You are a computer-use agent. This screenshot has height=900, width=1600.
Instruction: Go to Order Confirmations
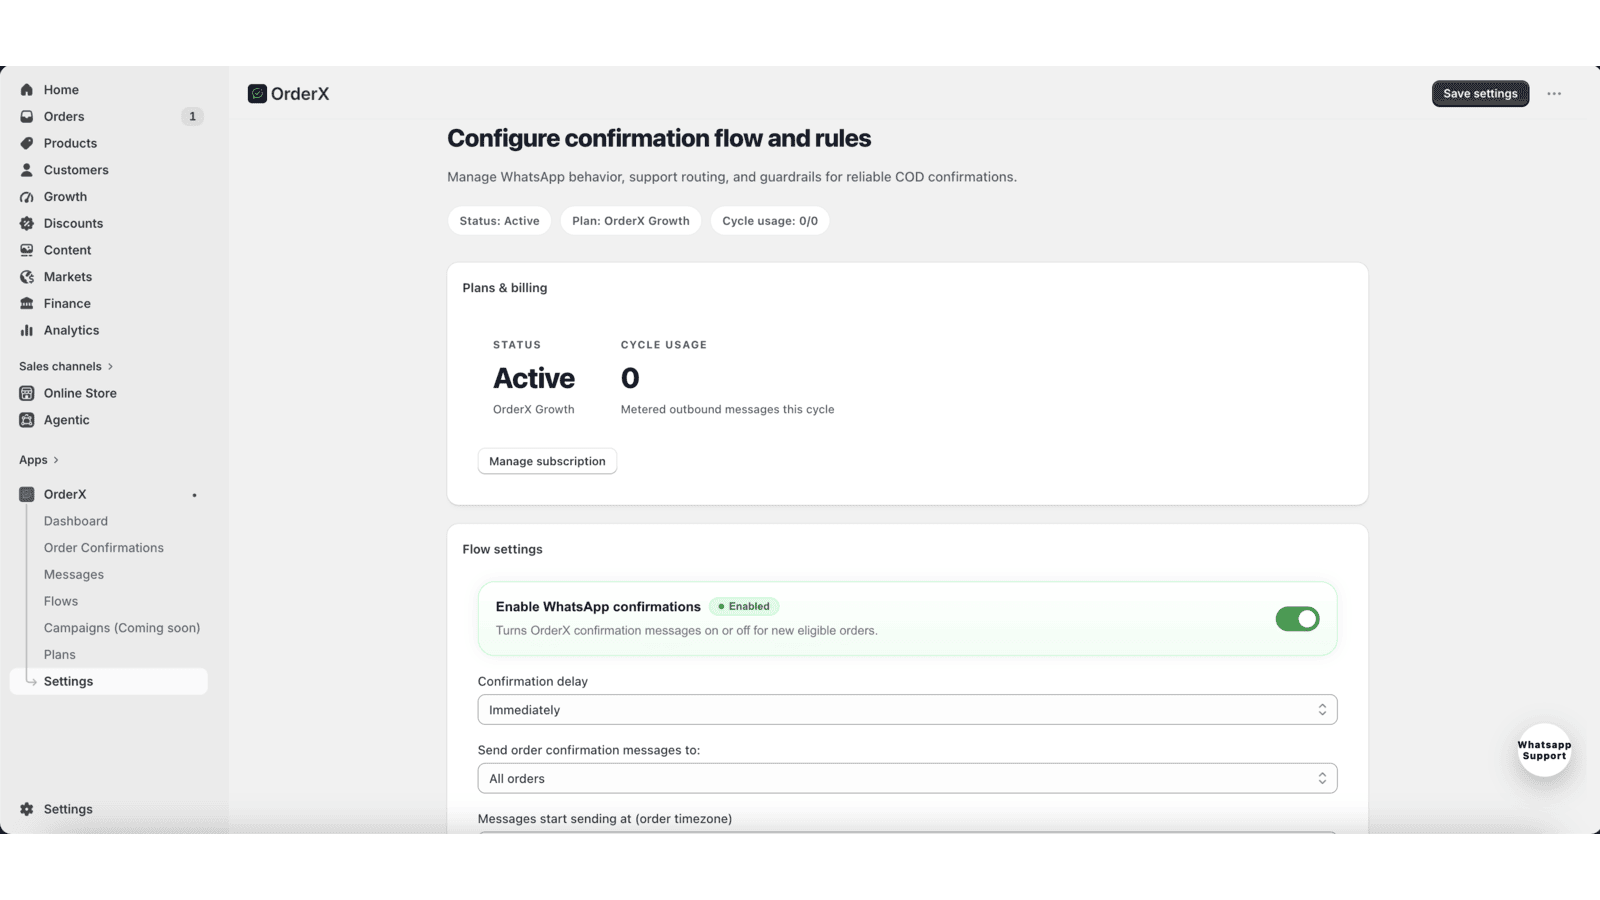pyautogui.click(x=104, y=548)
